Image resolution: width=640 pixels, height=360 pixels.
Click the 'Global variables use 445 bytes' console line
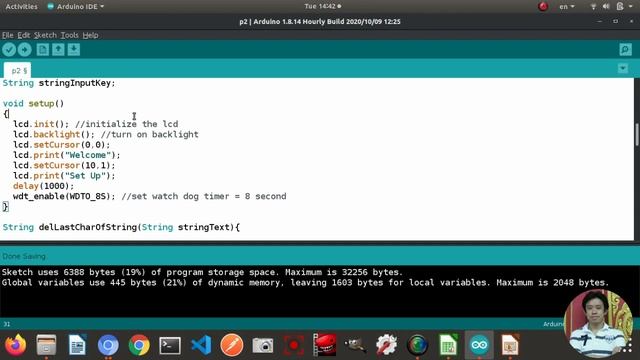tap(305, 282)
